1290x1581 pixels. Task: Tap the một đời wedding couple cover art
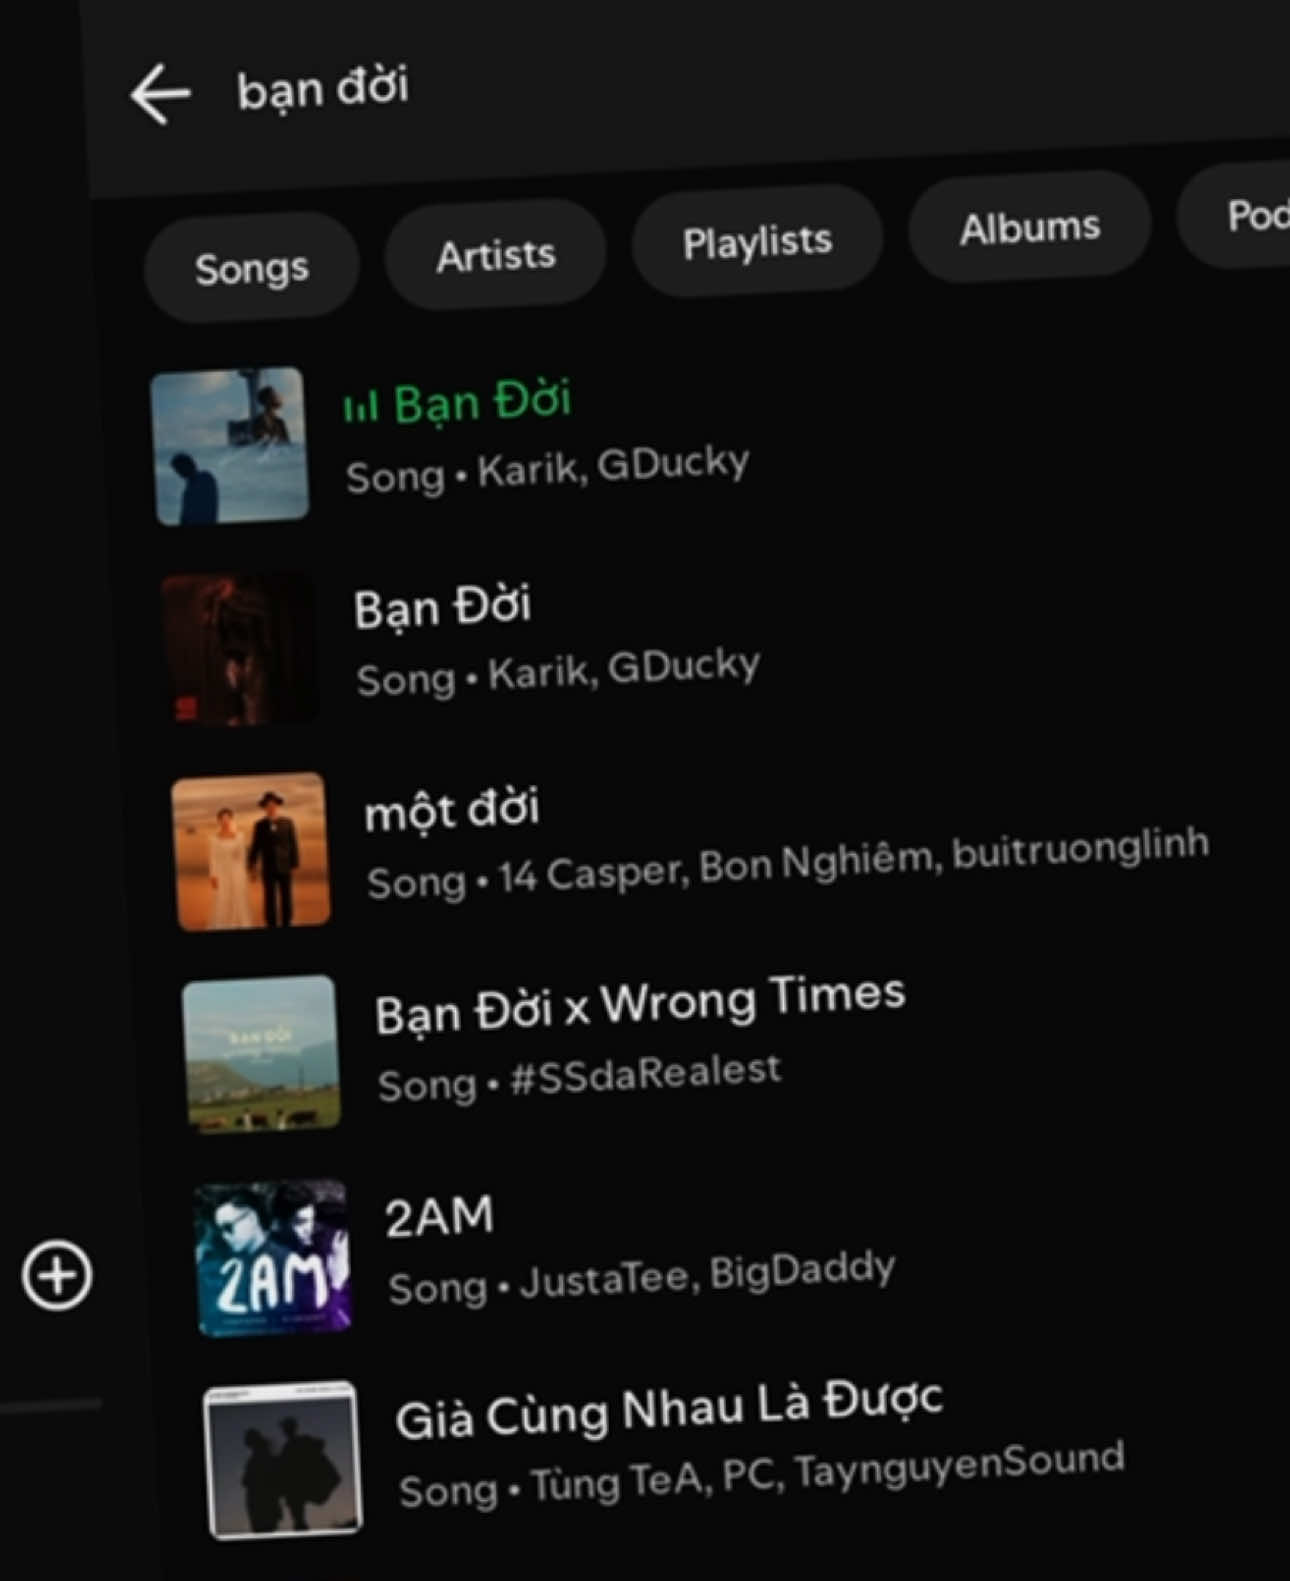pos(250,851)
